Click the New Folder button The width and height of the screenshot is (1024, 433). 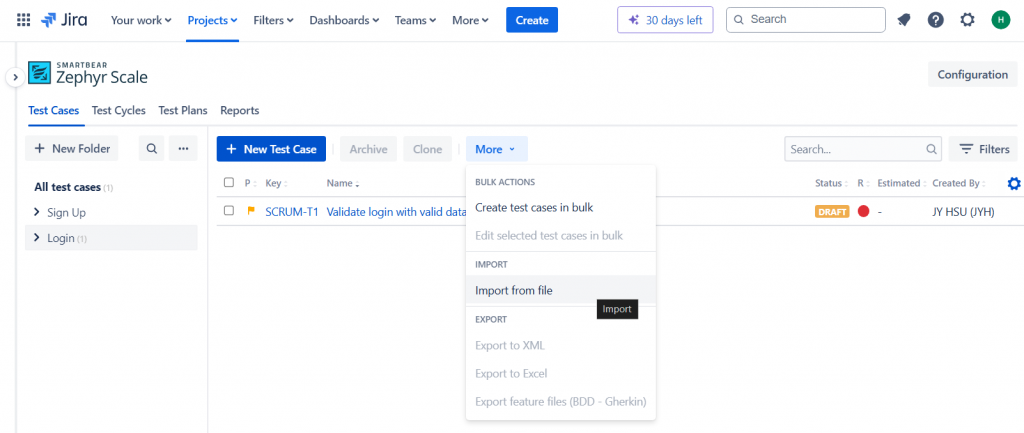click(72, 149)
